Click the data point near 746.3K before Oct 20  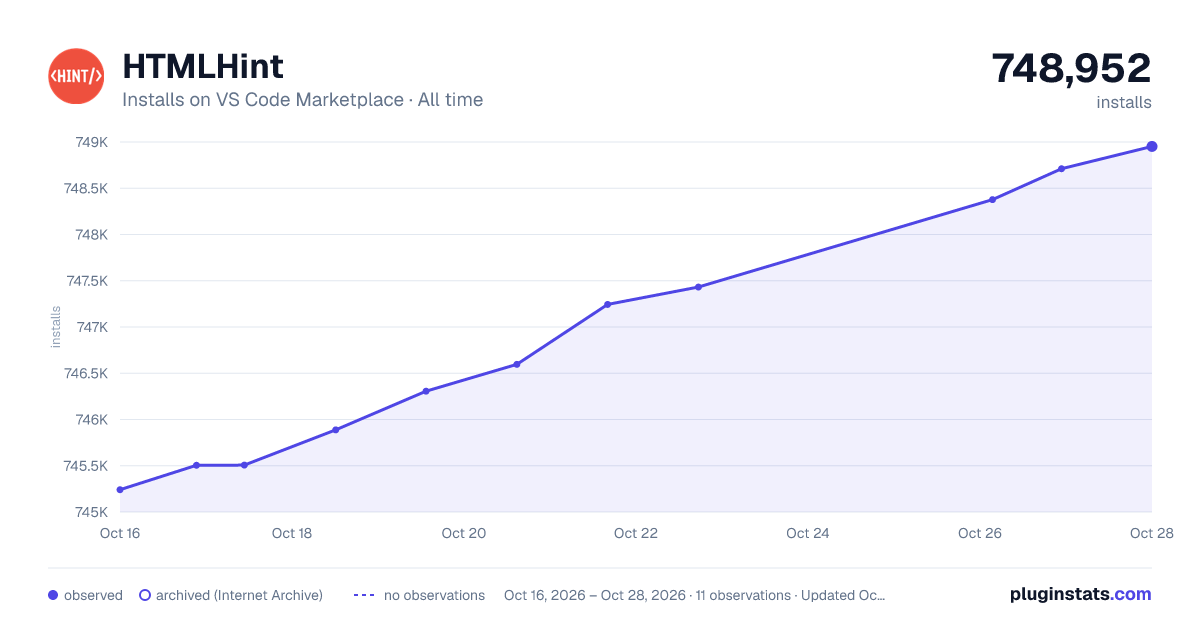(426, 391)
